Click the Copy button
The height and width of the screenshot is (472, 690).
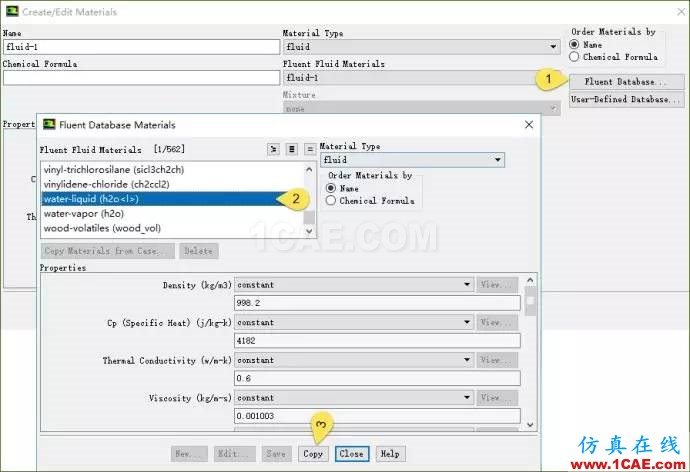coord(313,454)
